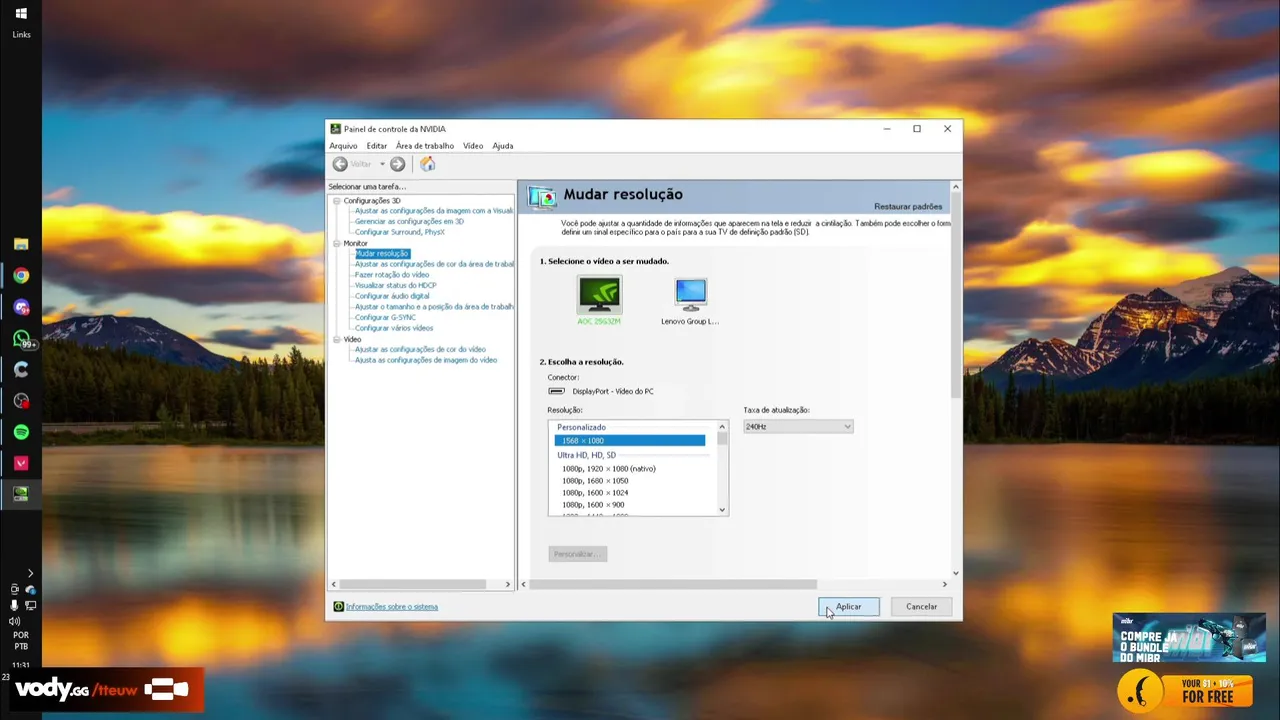Open WhatsApp from taskbar

click(x=21, y=339)
